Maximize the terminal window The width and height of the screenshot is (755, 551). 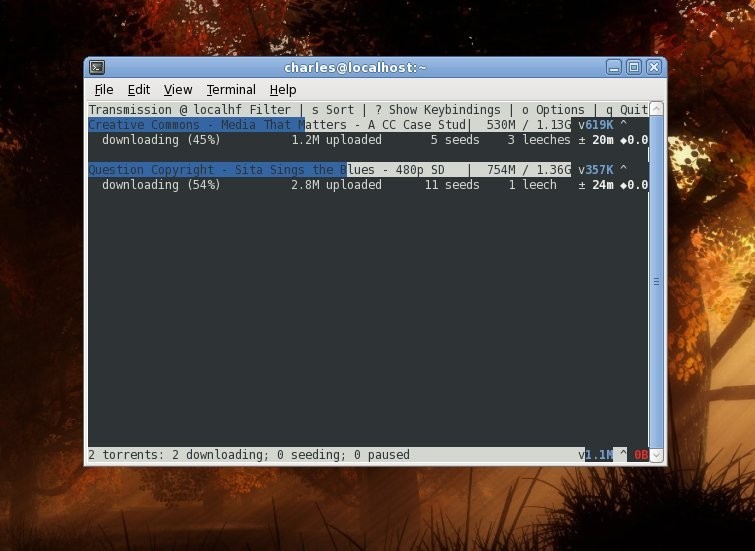634,67
